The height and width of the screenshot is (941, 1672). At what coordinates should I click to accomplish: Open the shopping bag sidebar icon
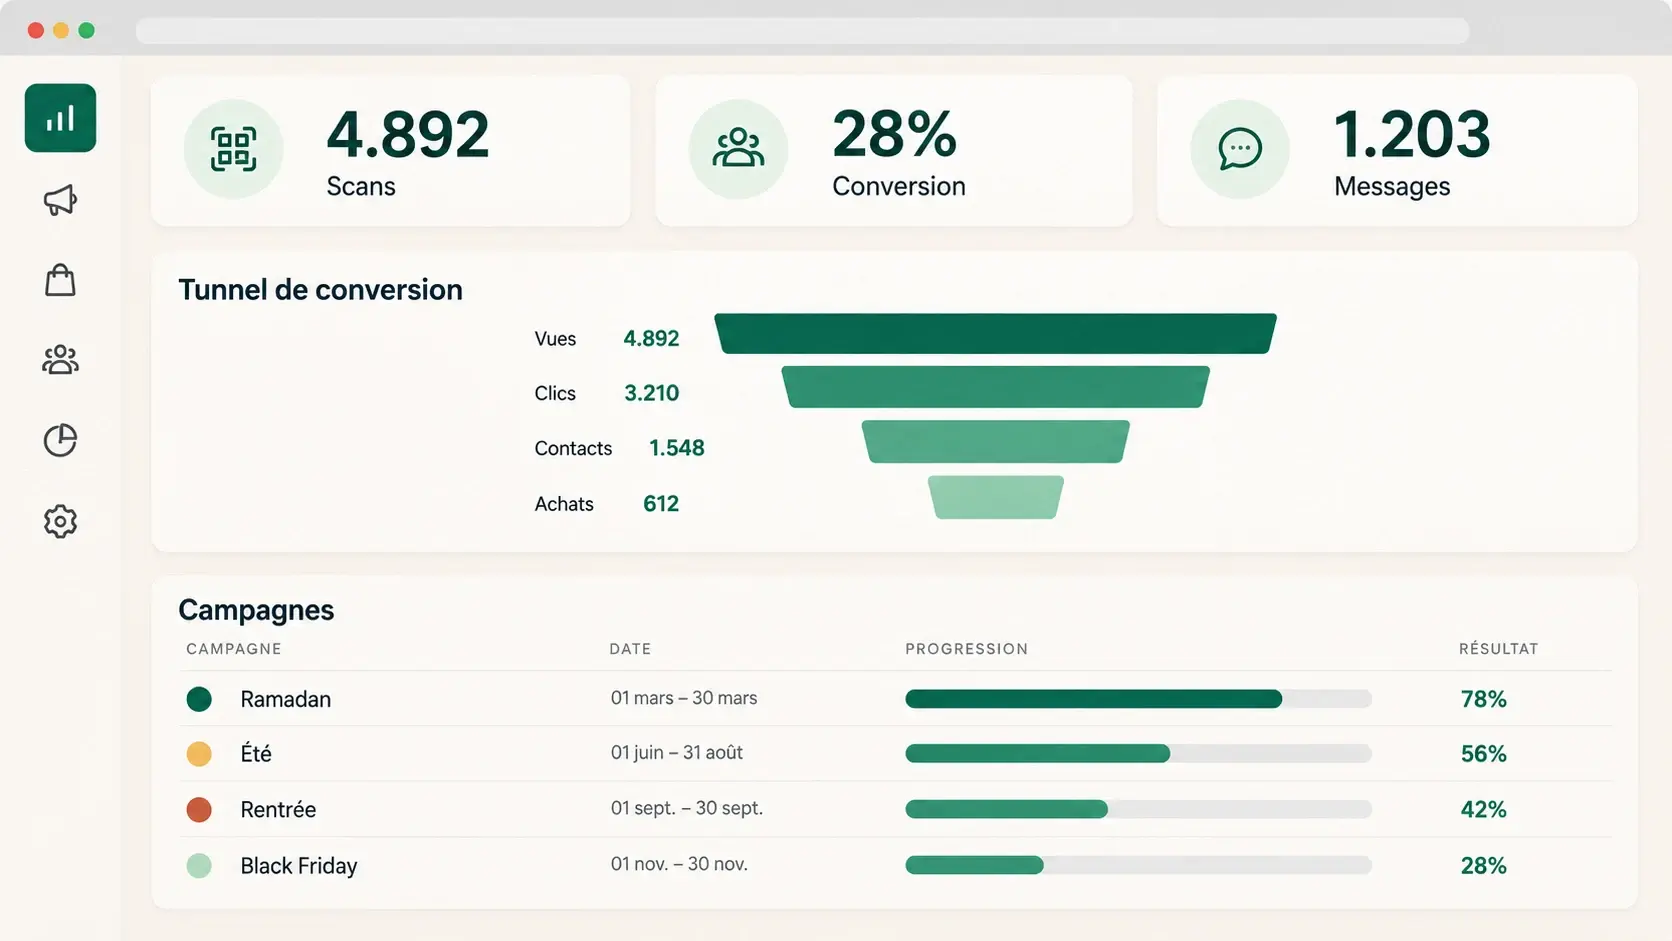pyautogui.click(x=60, y=280)
